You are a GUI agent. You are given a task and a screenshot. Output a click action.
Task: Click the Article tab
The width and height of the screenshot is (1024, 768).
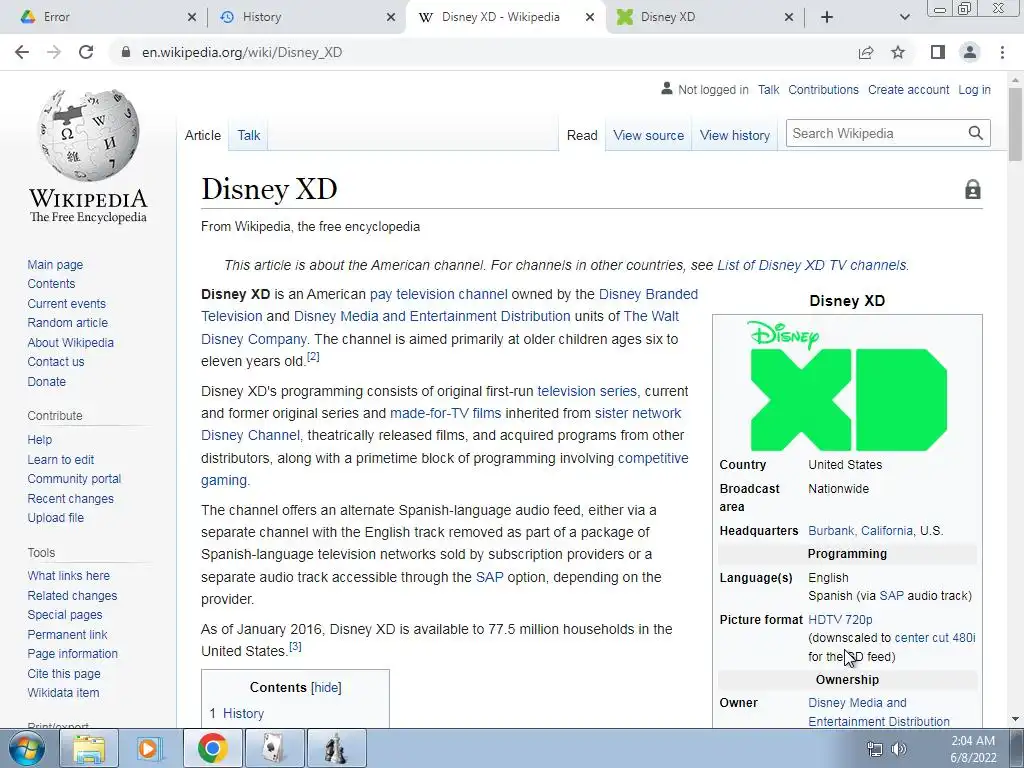coord(202,135)
